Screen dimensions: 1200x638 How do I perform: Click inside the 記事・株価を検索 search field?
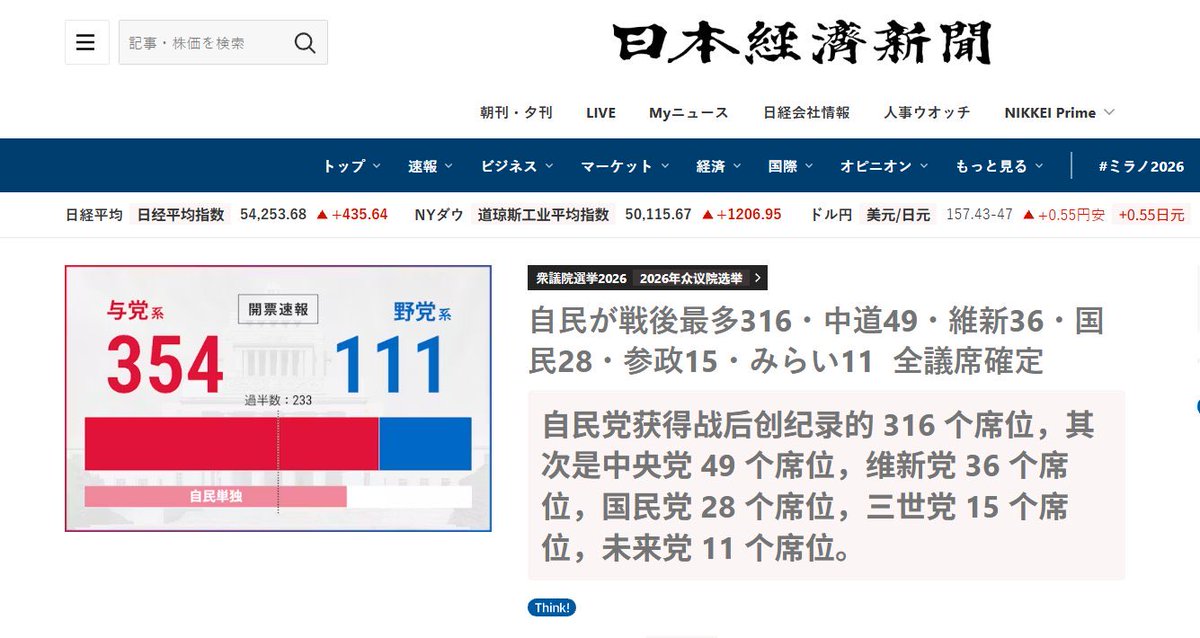(200, 42)
